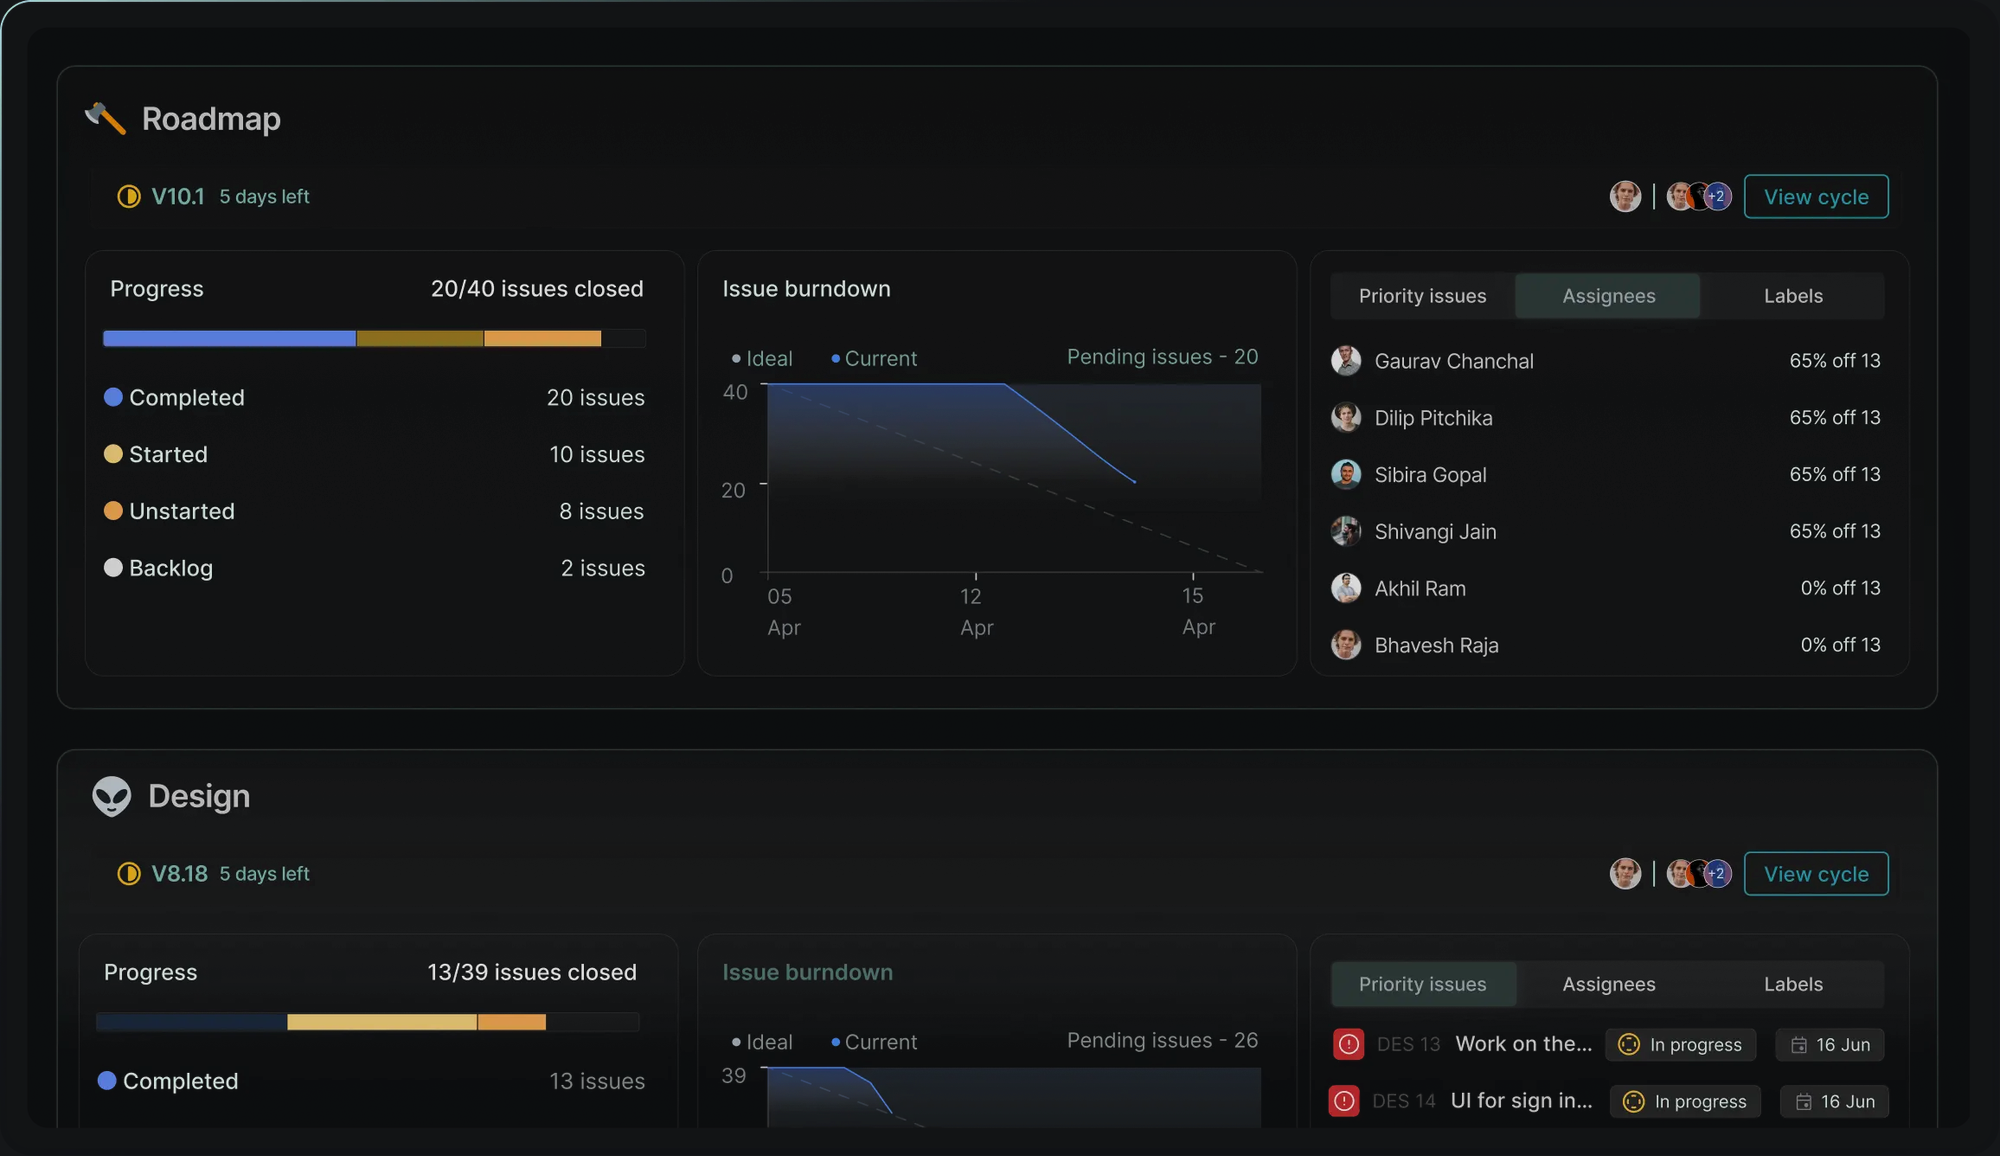Screen dimensions: 2000x1156
Task: Click the V8.18 cycle status icon
Action: click(x=128, y=873)
